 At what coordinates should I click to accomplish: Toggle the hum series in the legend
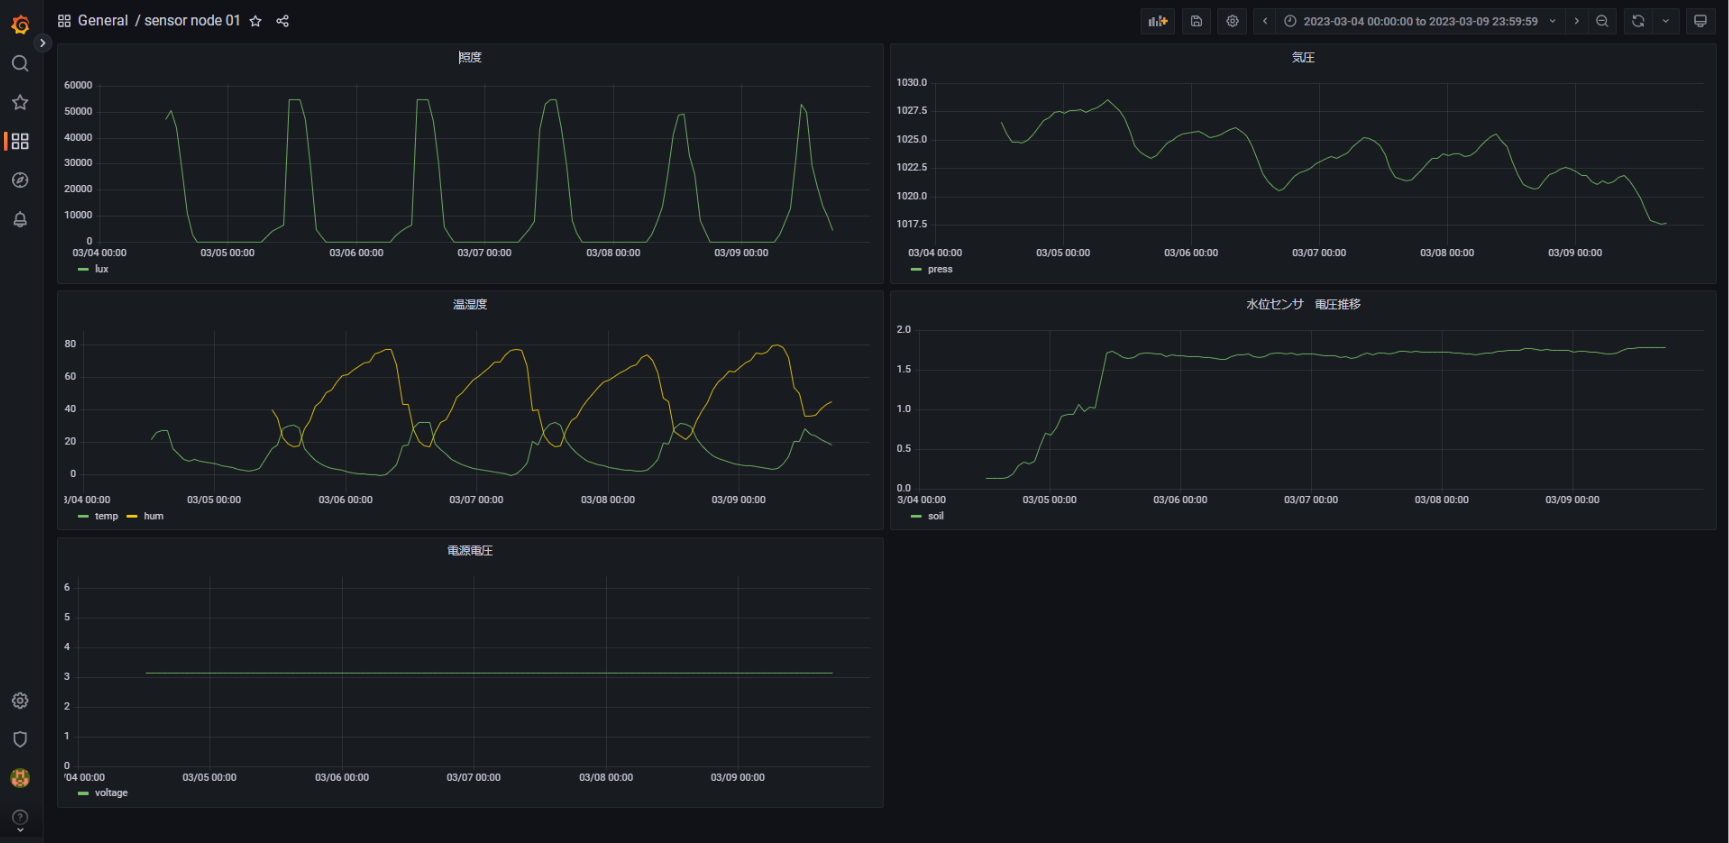click(x=153, y=516)
